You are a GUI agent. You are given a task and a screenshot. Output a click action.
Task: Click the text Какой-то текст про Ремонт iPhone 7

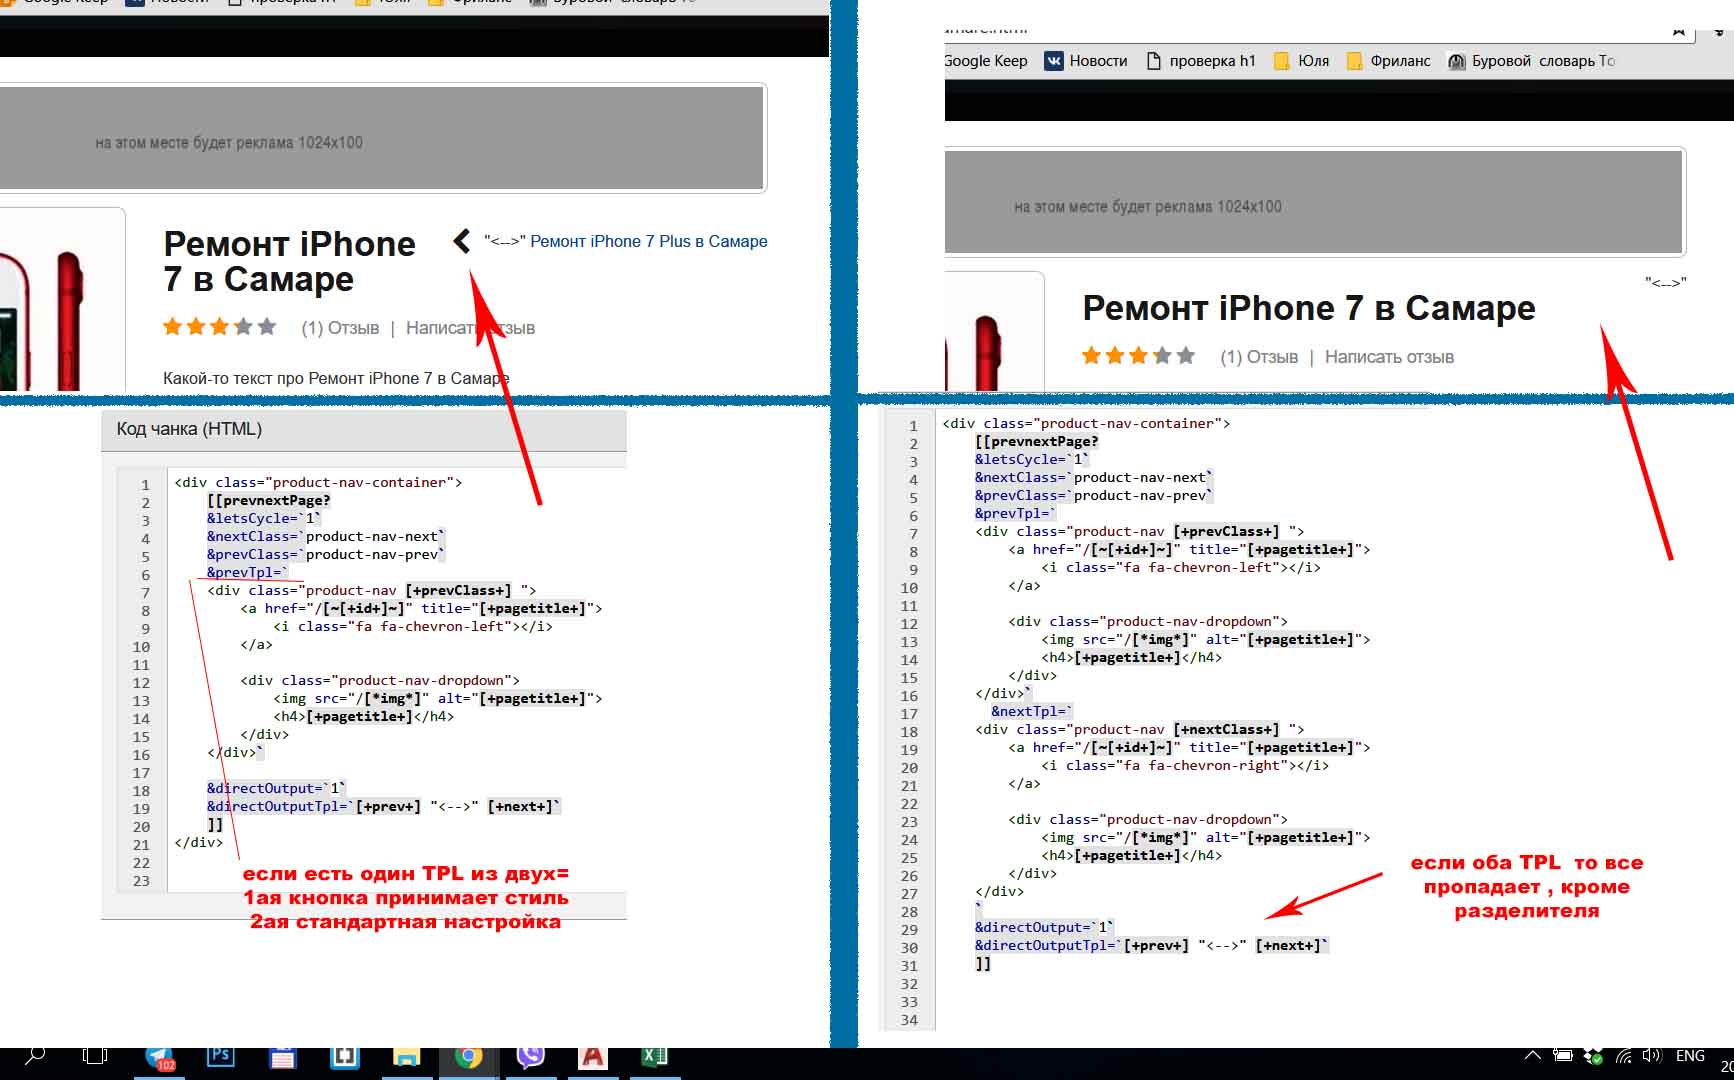click(x=336, y=378)
